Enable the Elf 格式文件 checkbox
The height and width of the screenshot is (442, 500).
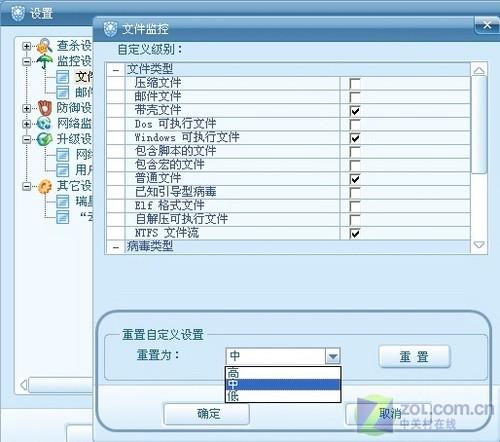[355, 206]
